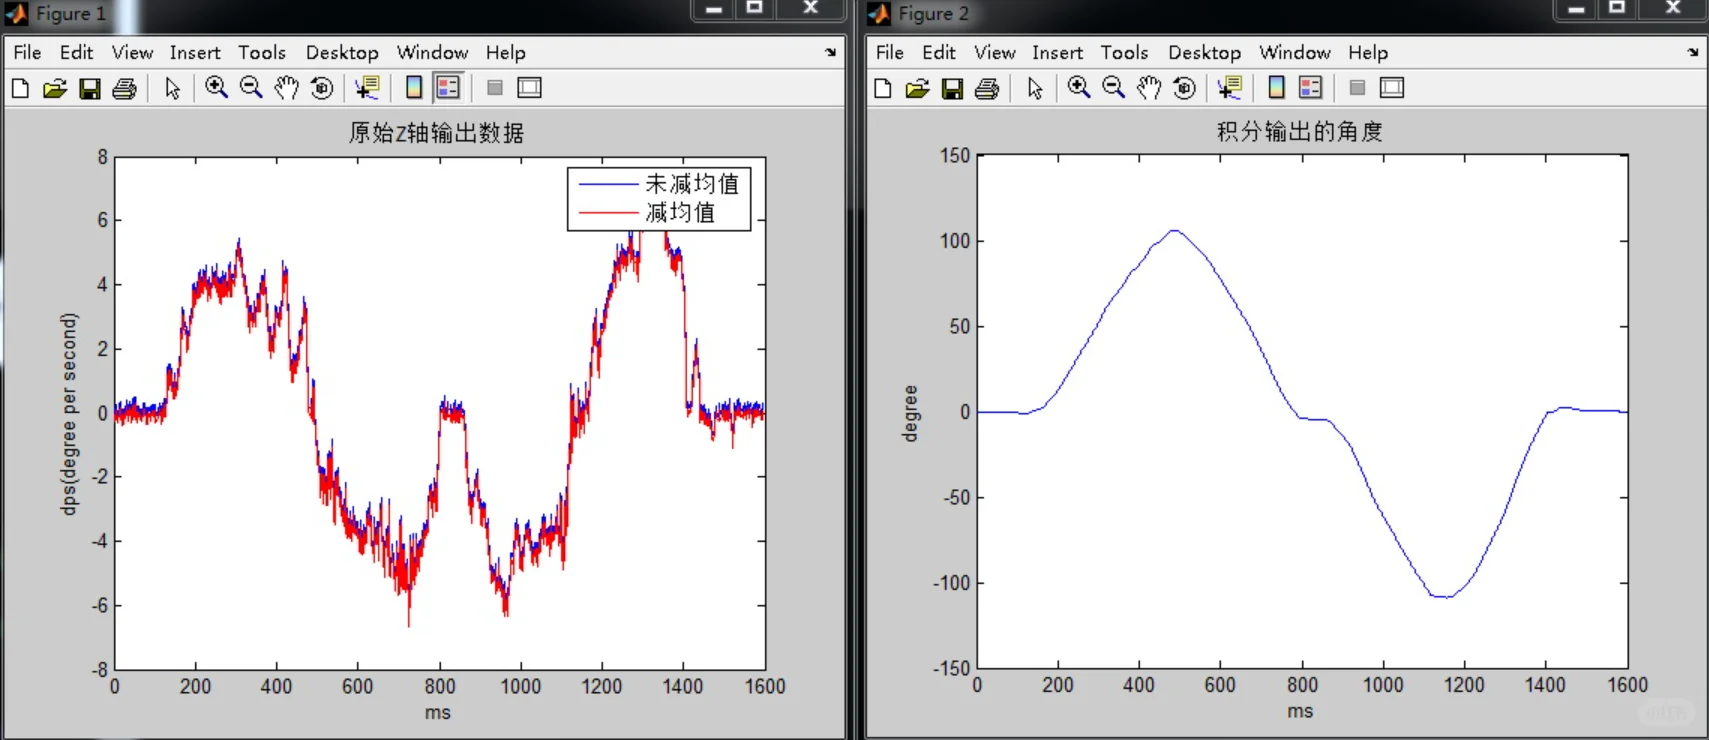Open a file from Figure 2 toolbar
The height and width of the screenshot is (740, 1709).
pyautogui.click(x=917, y=88)
